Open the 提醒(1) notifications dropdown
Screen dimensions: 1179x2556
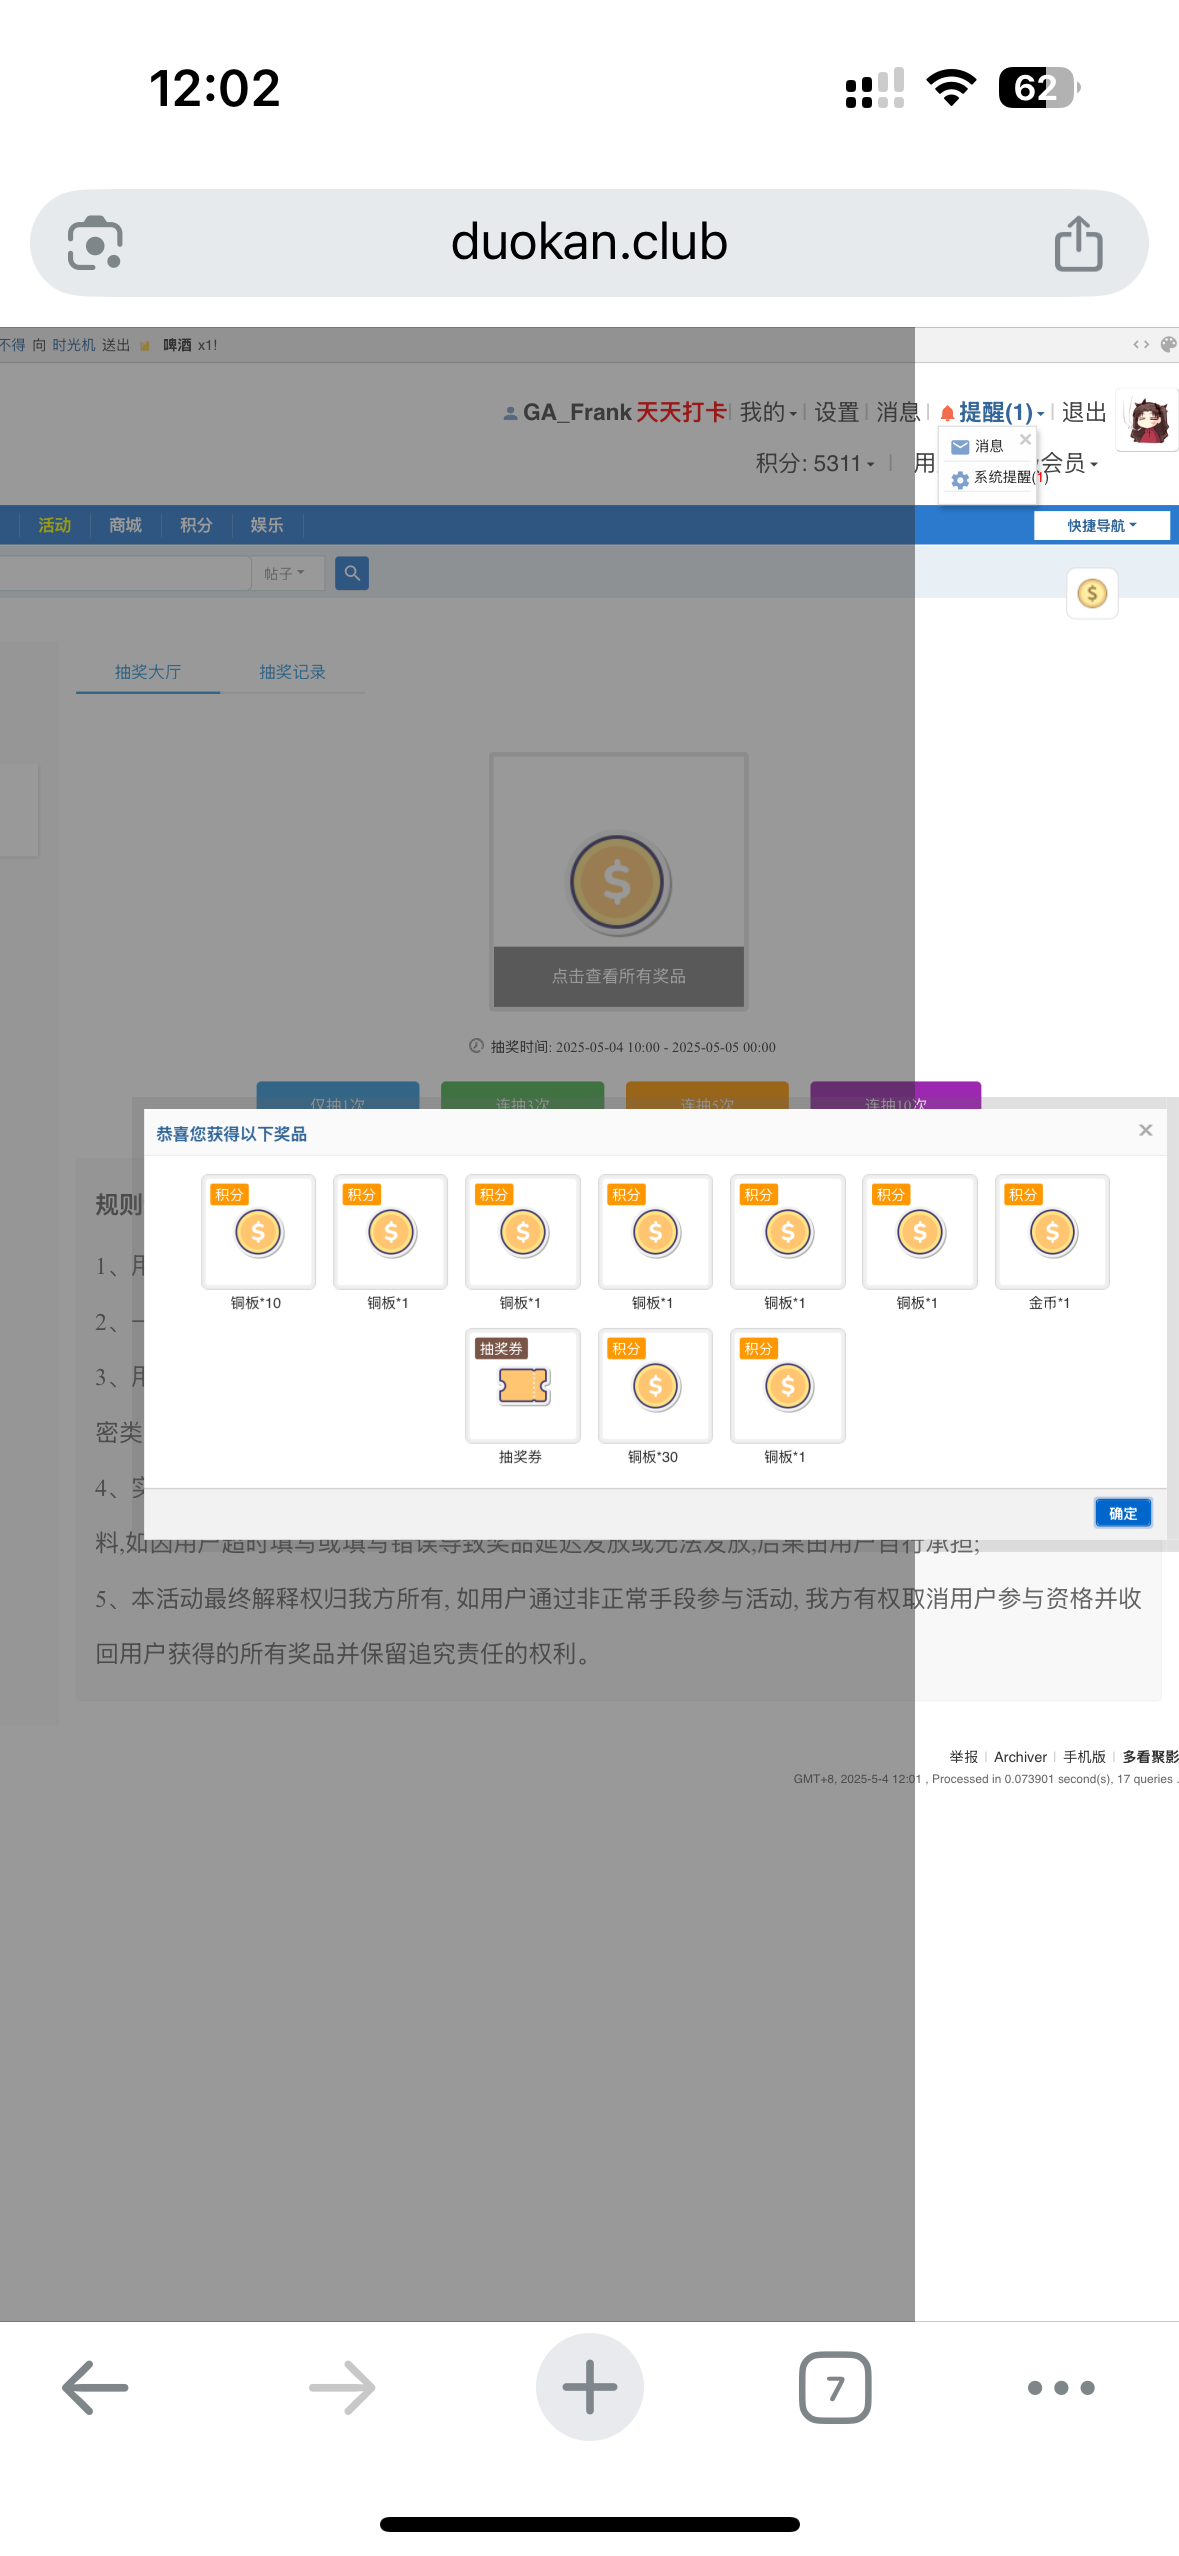[x=995, y=412]
